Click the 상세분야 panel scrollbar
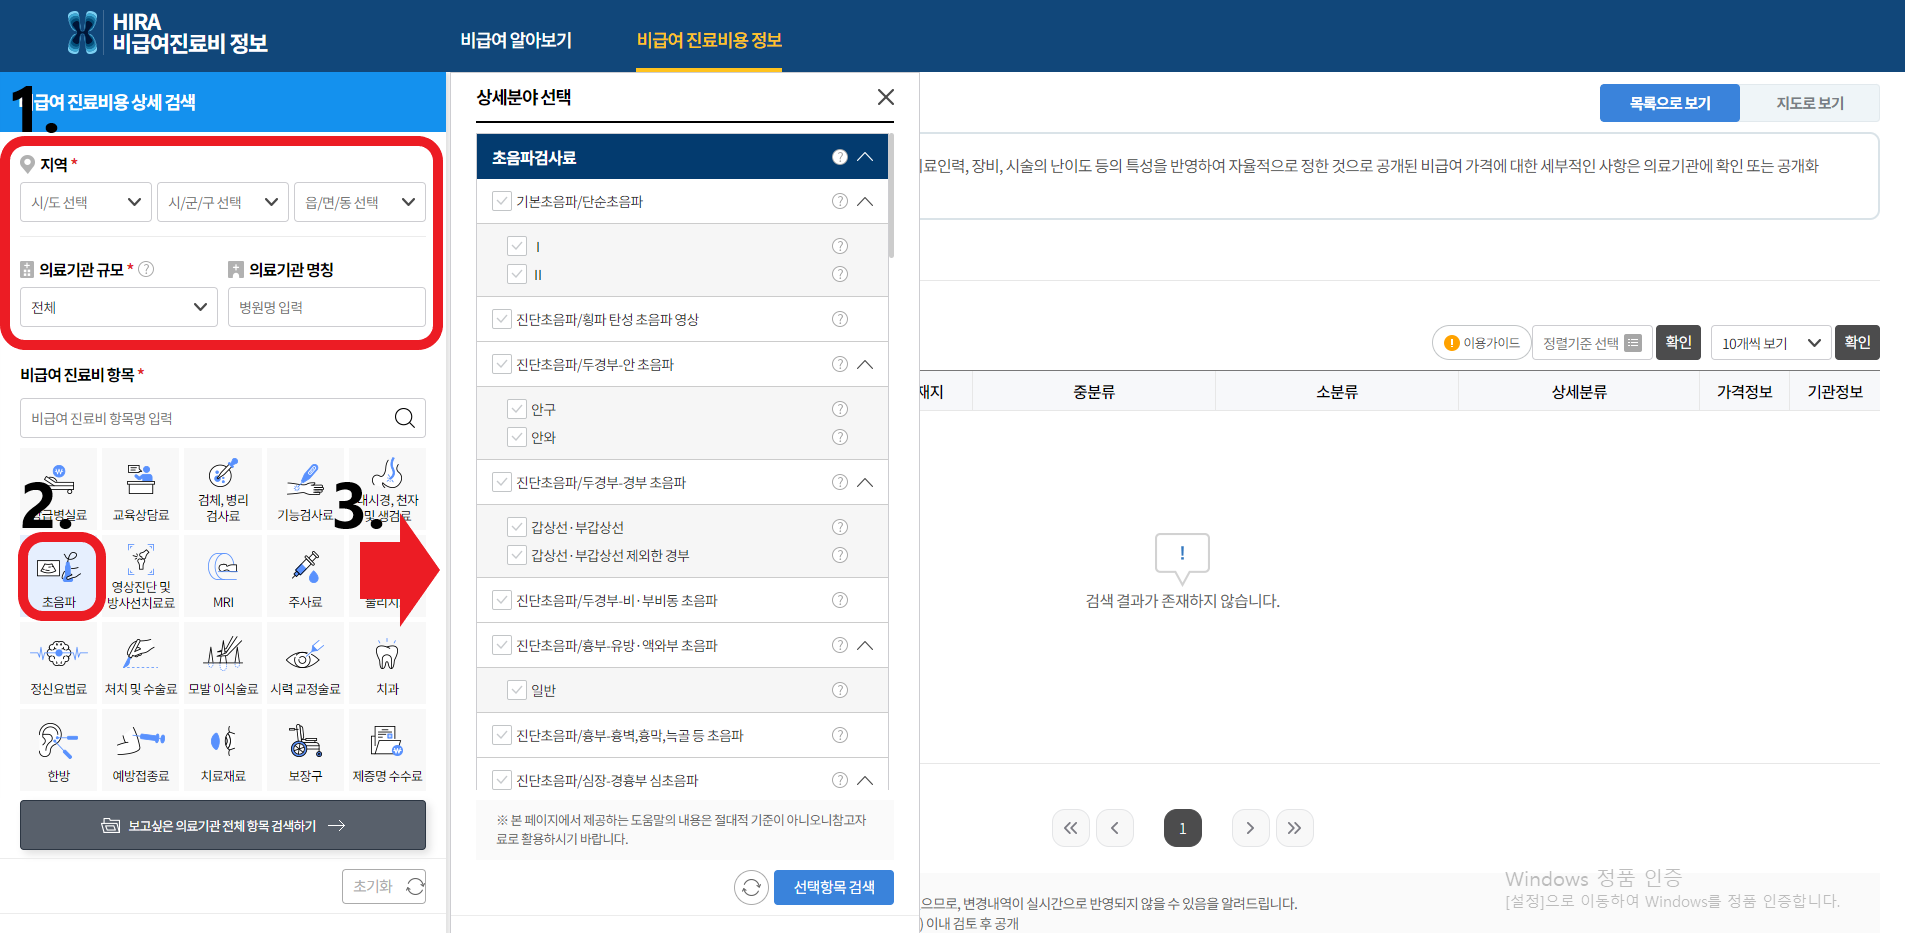The width and height of the screenshot is (1905, 933). tap(891, 198)
